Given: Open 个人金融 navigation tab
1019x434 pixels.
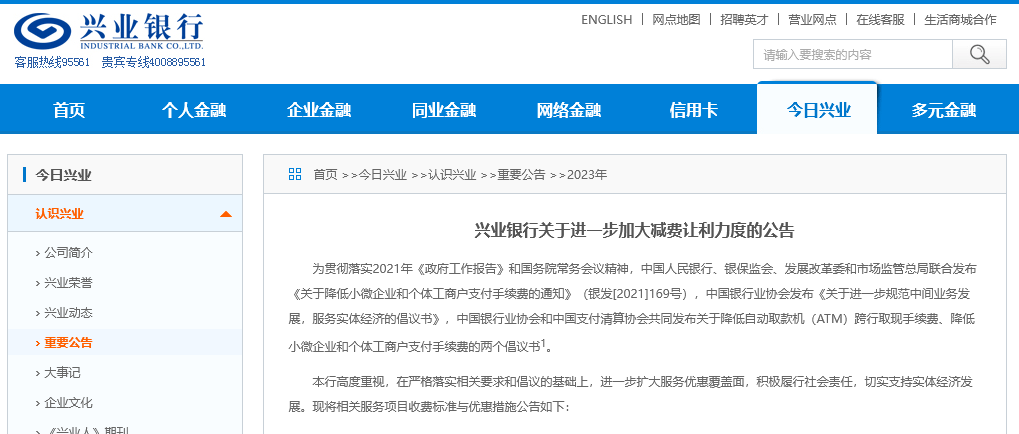Looking at the screenshot, I should coord(194,110).
